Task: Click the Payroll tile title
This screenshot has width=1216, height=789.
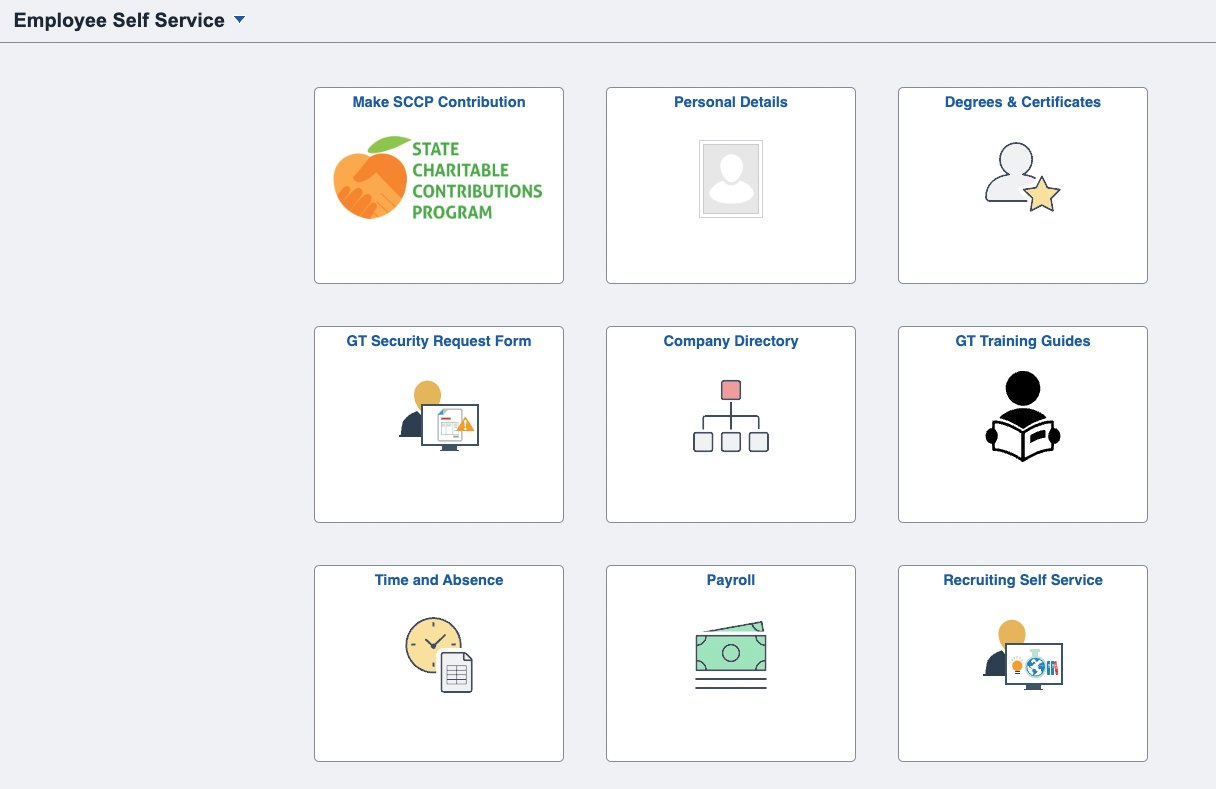Action: click(x=731, y=580)
